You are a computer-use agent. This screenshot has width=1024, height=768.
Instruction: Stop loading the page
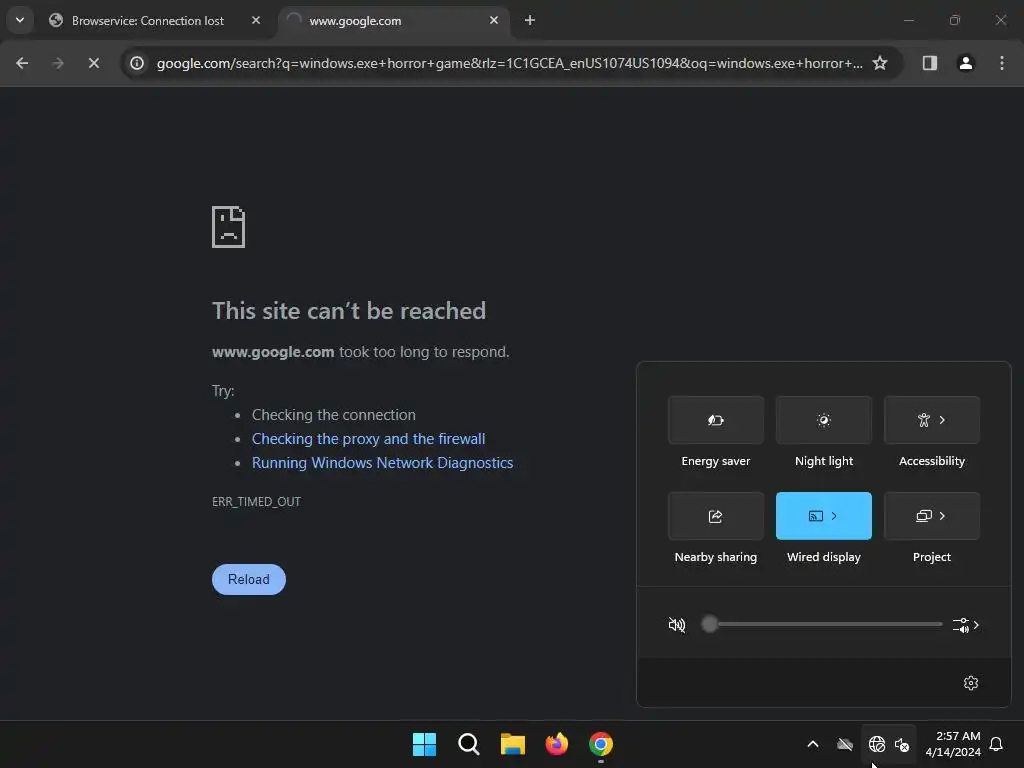coord(94,63)
